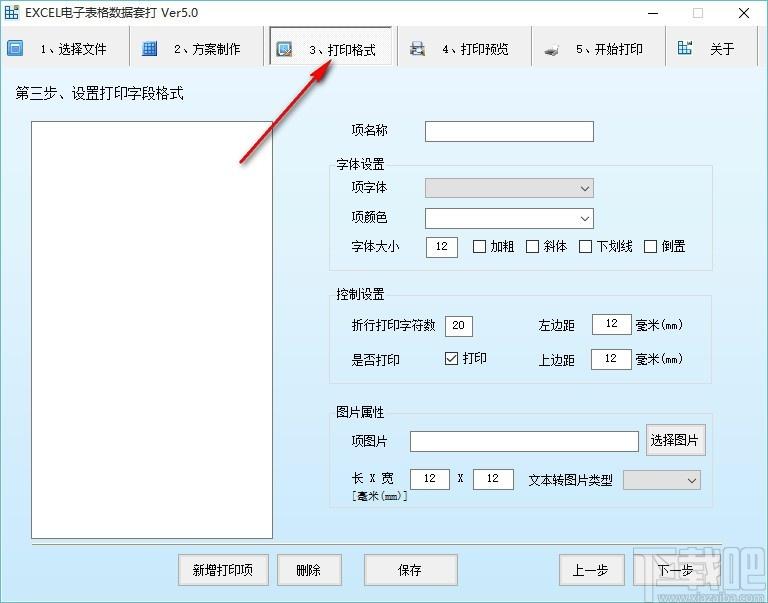Click the 选择图片 button
The height and width of the screenshot is (603, 768).
tap(675, 440)
